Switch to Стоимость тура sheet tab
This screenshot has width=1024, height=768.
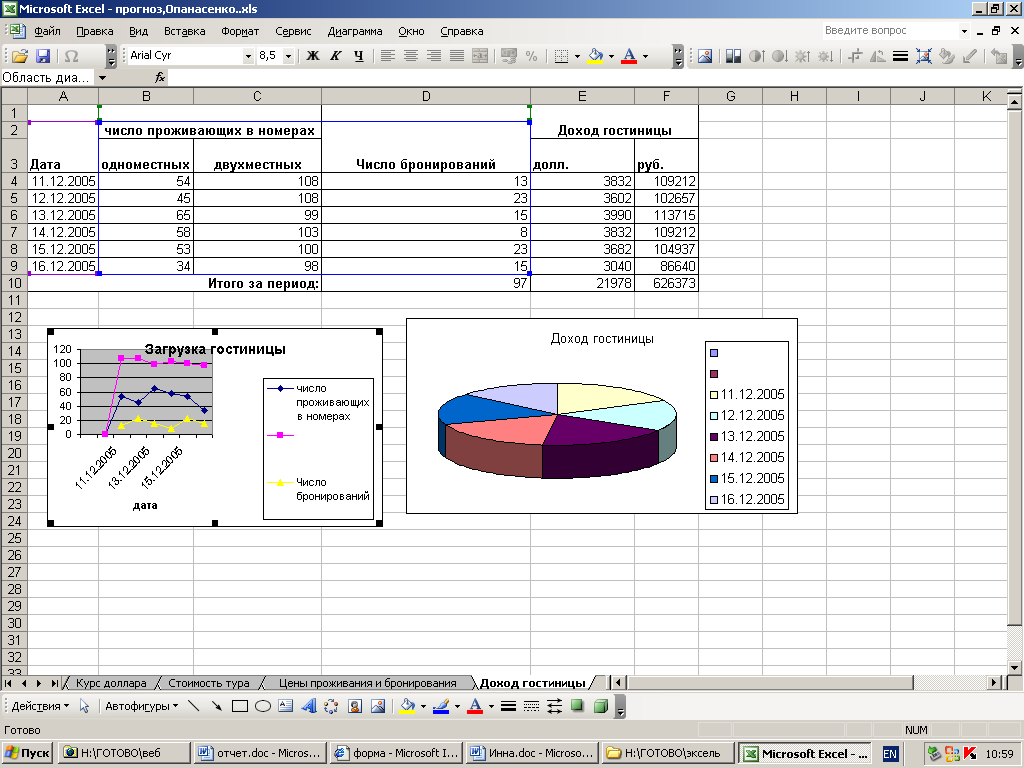click(209, 683)
